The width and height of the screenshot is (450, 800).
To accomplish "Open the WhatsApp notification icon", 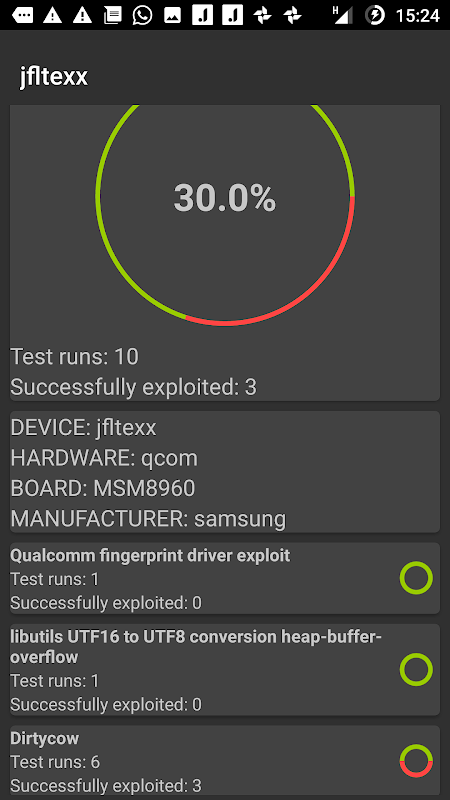I will click(x=142, y=15).
